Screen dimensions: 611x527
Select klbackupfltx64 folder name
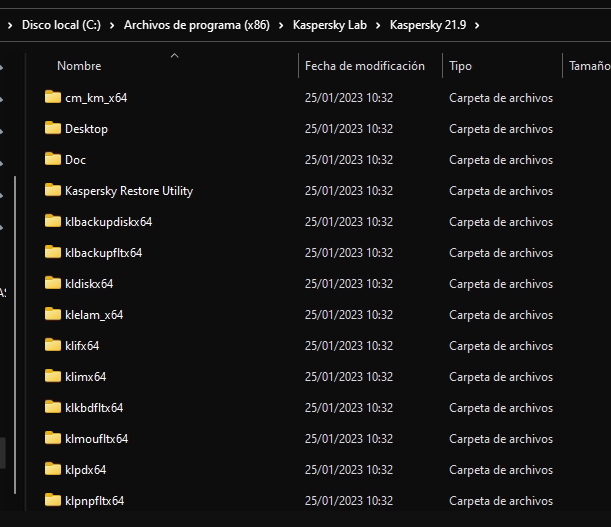103,253
